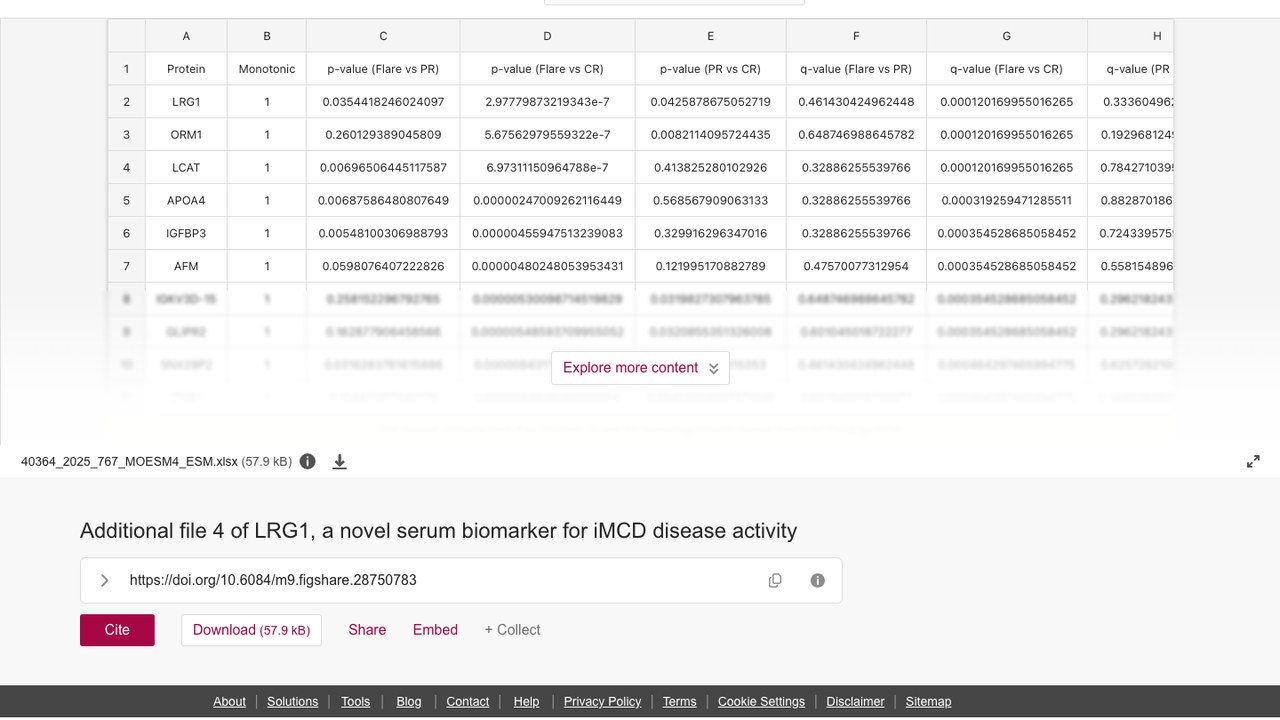The width and height of the screenshot is (1280, 720).
Task: Show DOI information via the info icon
Action: pyautogui.click(x=818, y=580)
